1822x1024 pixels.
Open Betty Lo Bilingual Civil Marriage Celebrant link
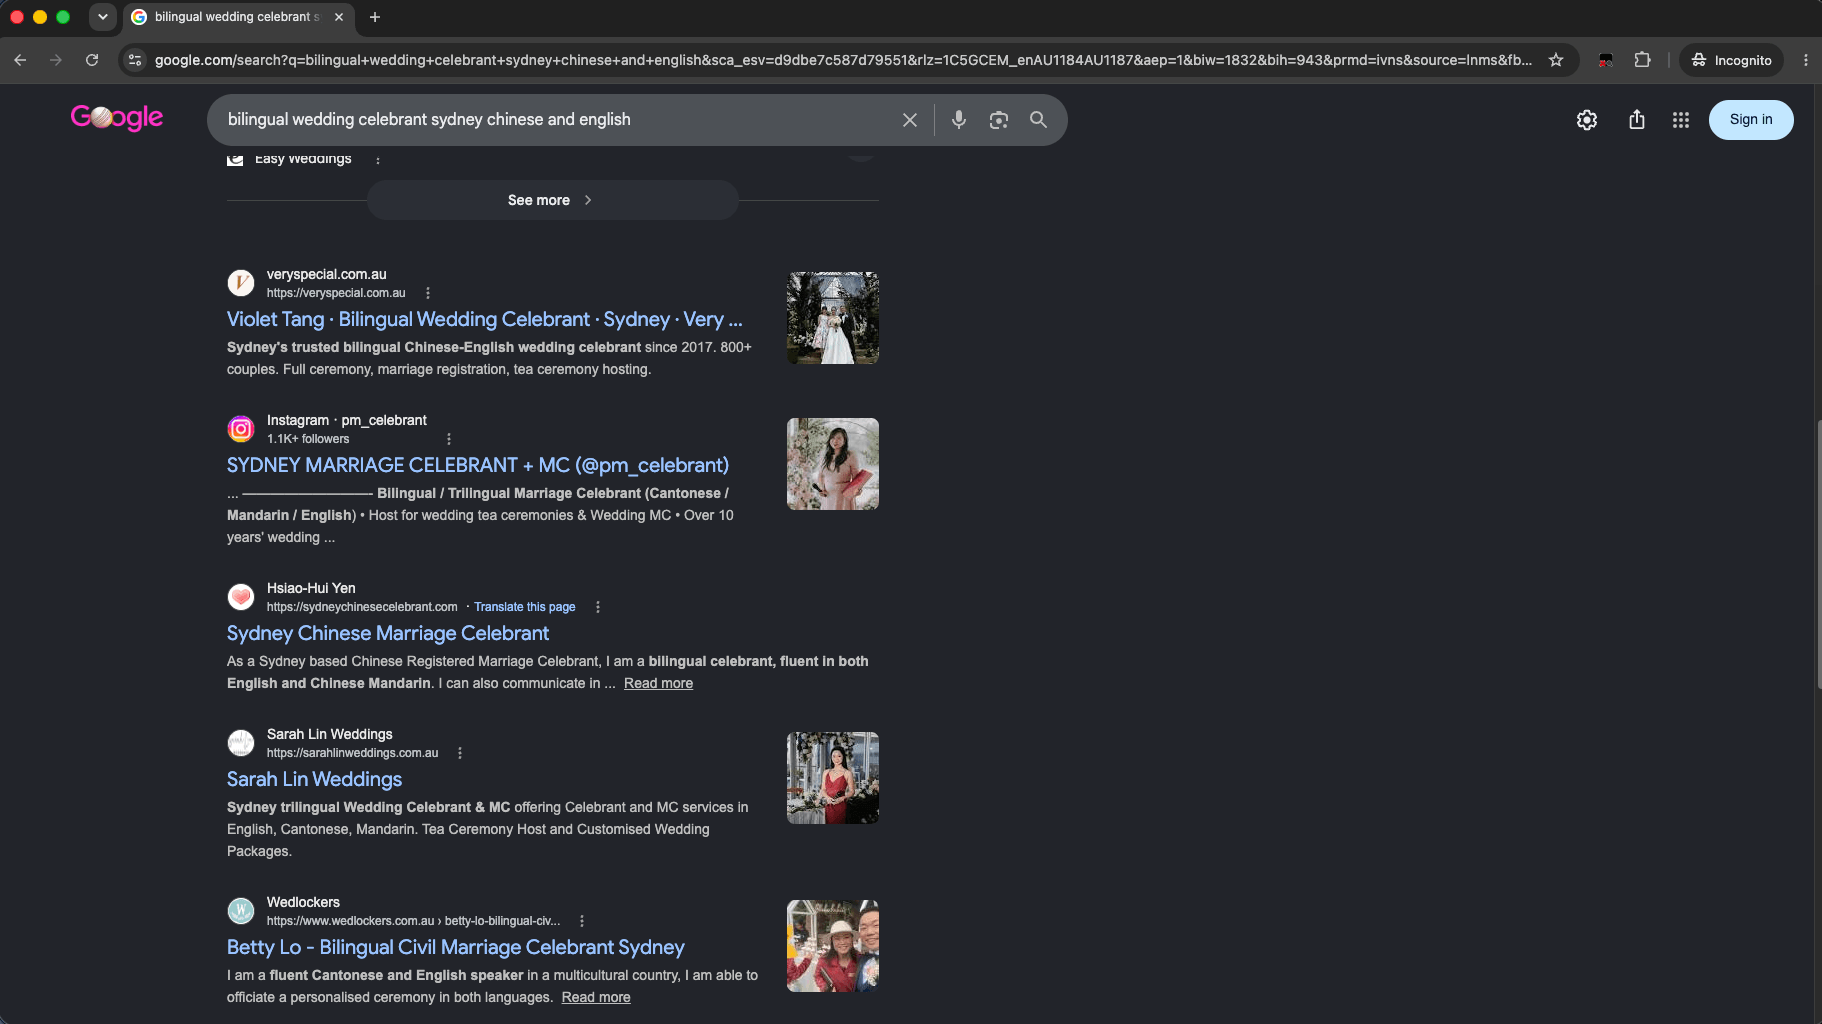tap(456, 947)
